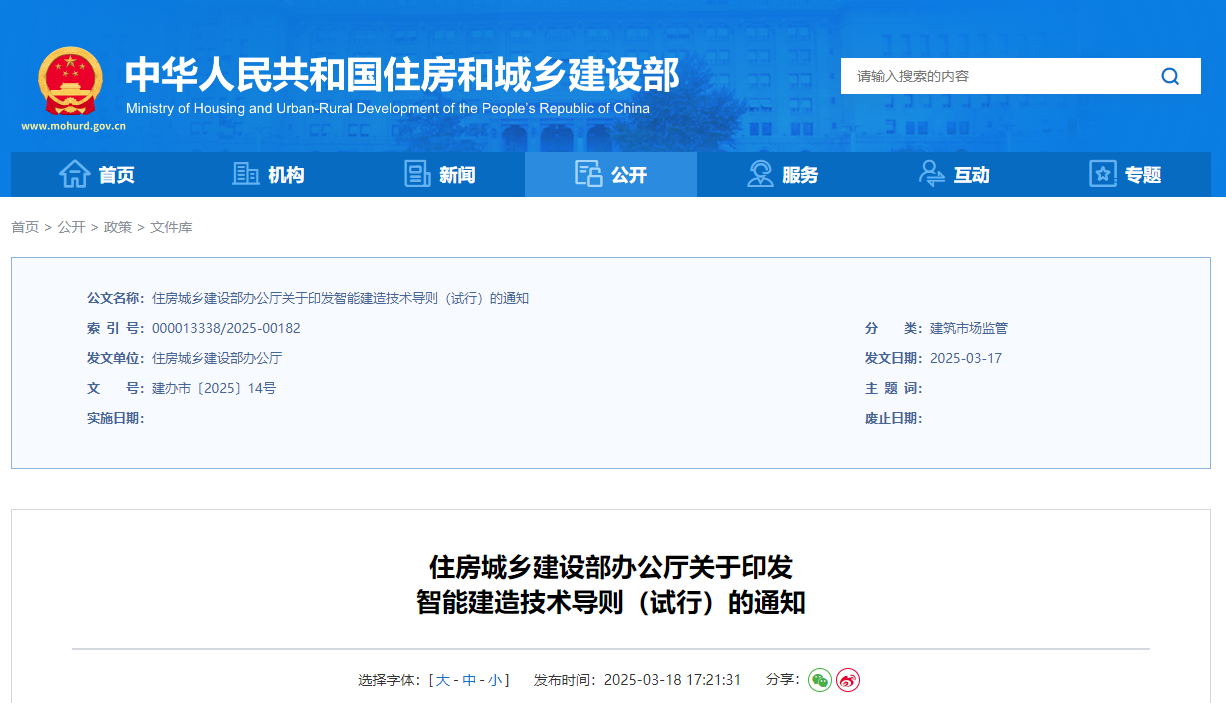Click the star icon beside 专题
Image resolution: width=1226 pixels, height=703 pixels.
click(x=1101, y=173)
